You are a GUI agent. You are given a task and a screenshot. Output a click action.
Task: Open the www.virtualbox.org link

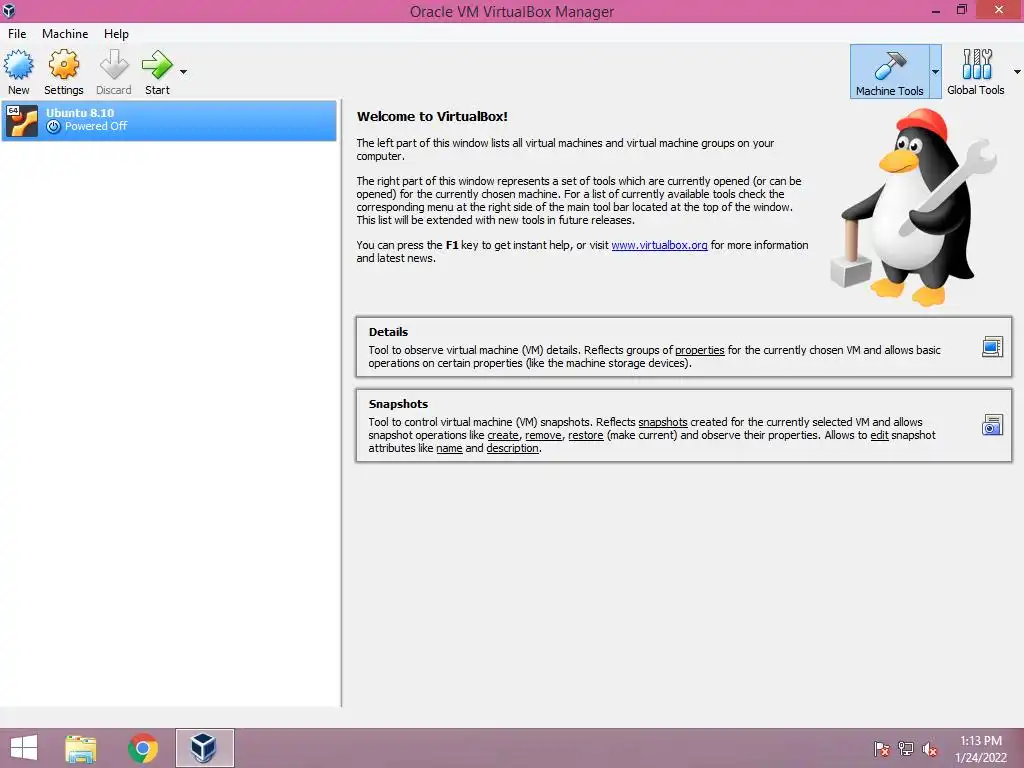pyautogui.click(x=659, y=246)
